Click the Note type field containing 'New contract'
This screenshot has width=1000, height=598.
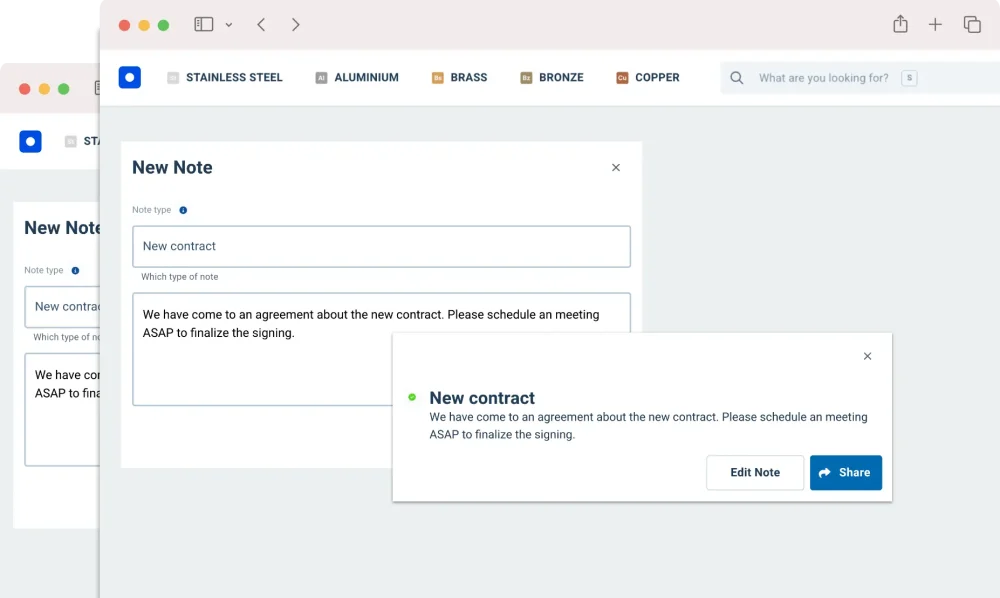click(x=381, y=246)
